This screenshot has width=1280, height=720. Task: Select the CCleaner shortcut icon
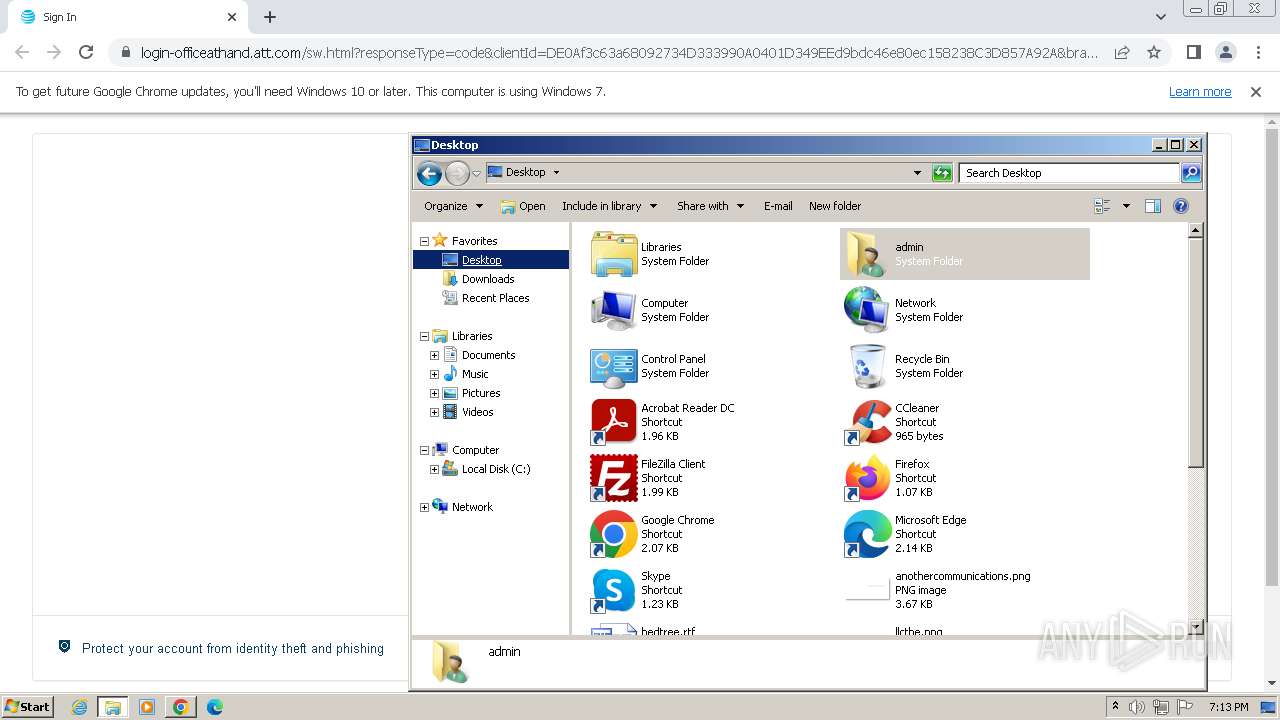click(867, 422)
